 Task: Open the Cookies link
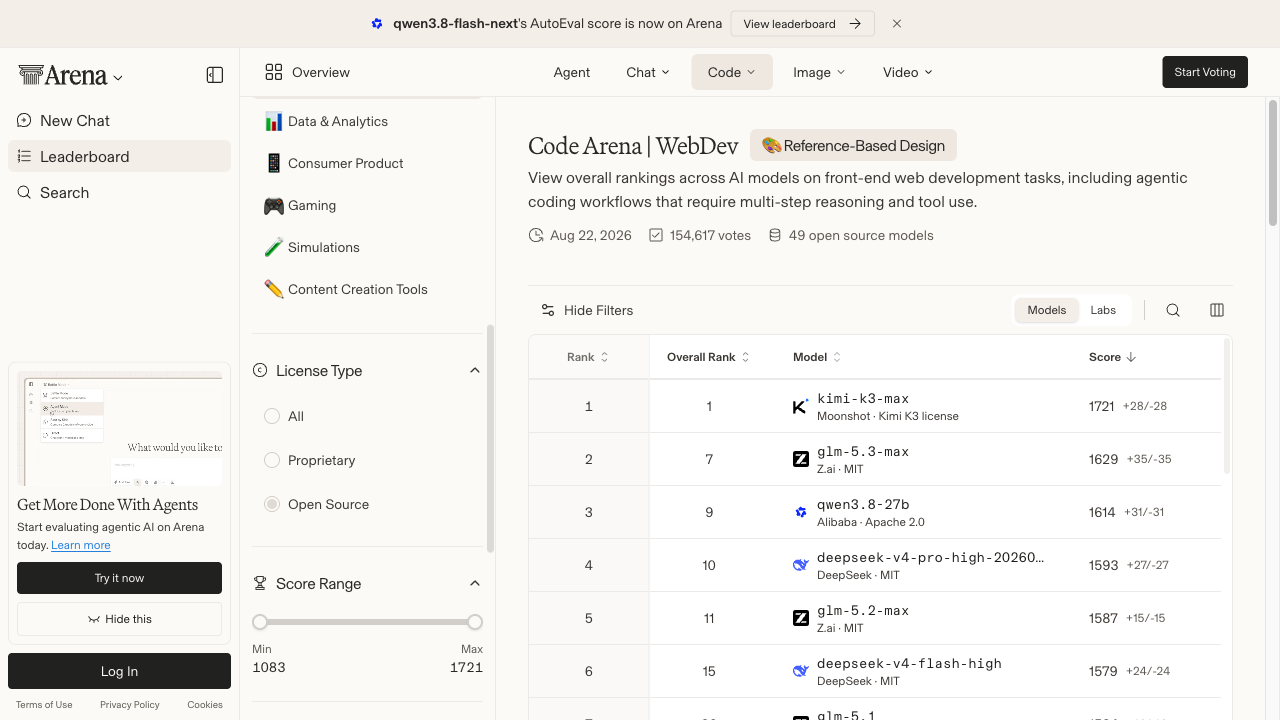[205, 705]
